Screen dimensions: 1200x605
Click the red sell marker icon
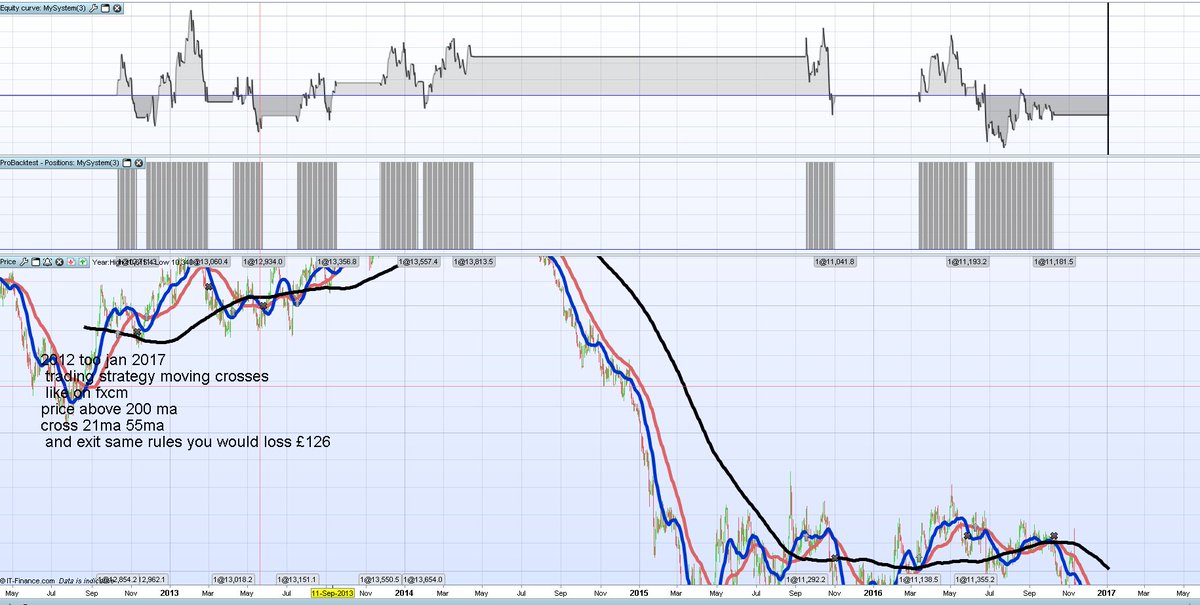click(71, 262)
